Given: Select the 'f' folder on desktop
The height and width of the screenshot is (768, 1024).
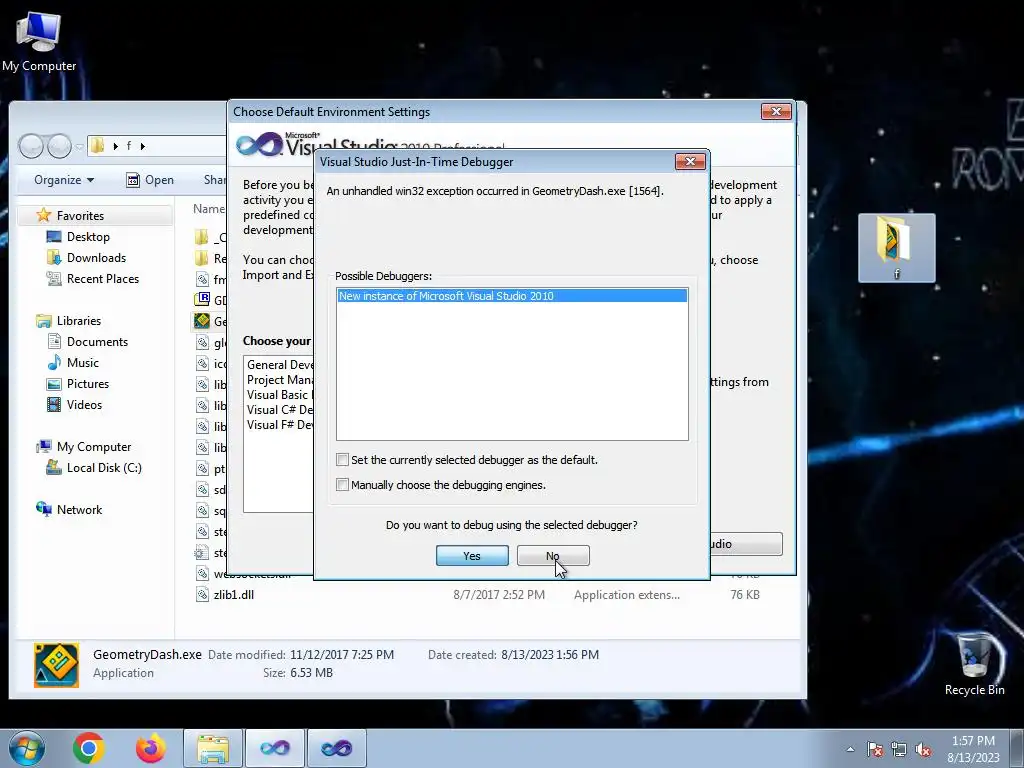Looking at the screenshot, I should click(x=897, y=248).
